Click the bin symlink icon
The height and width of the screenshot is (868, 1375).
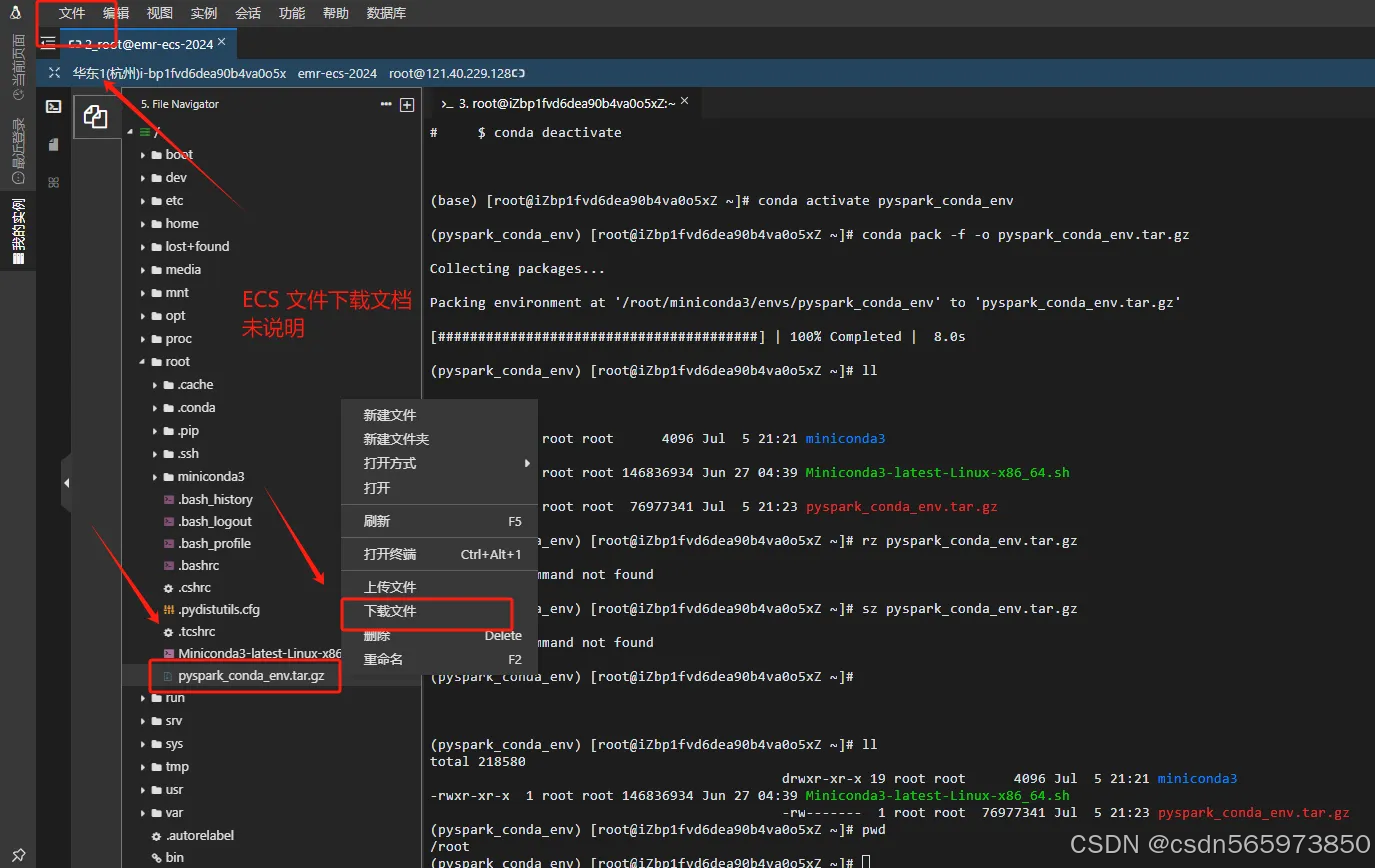156,858
